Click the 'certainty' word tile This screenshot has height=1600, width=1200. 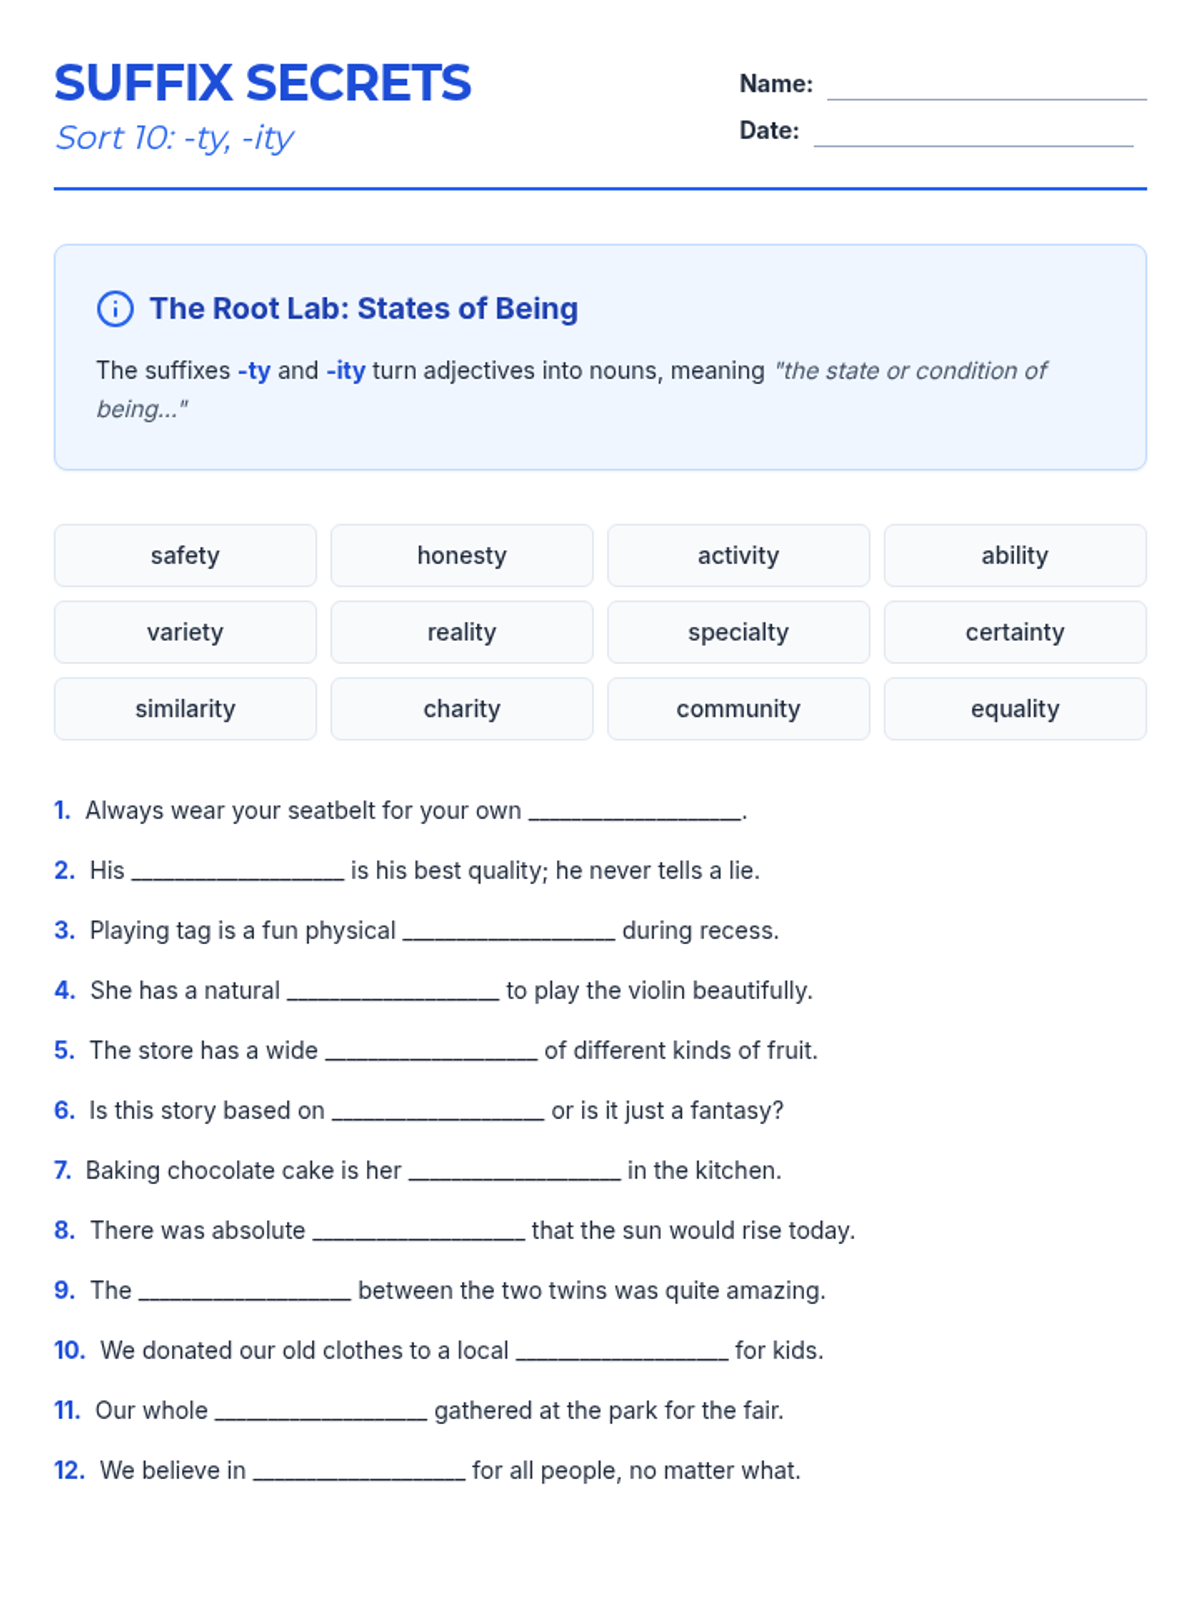(x=1015, y=632)
